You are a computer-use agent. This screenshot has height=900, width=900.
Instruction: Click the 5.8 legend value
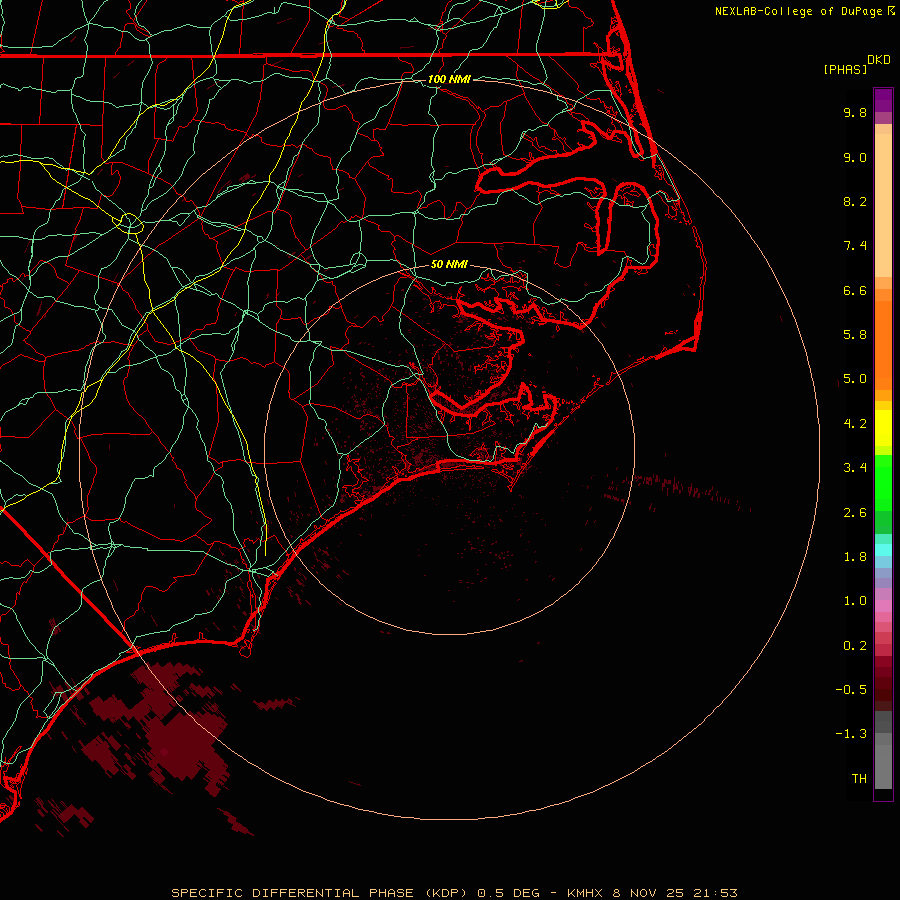pos(855,335)
